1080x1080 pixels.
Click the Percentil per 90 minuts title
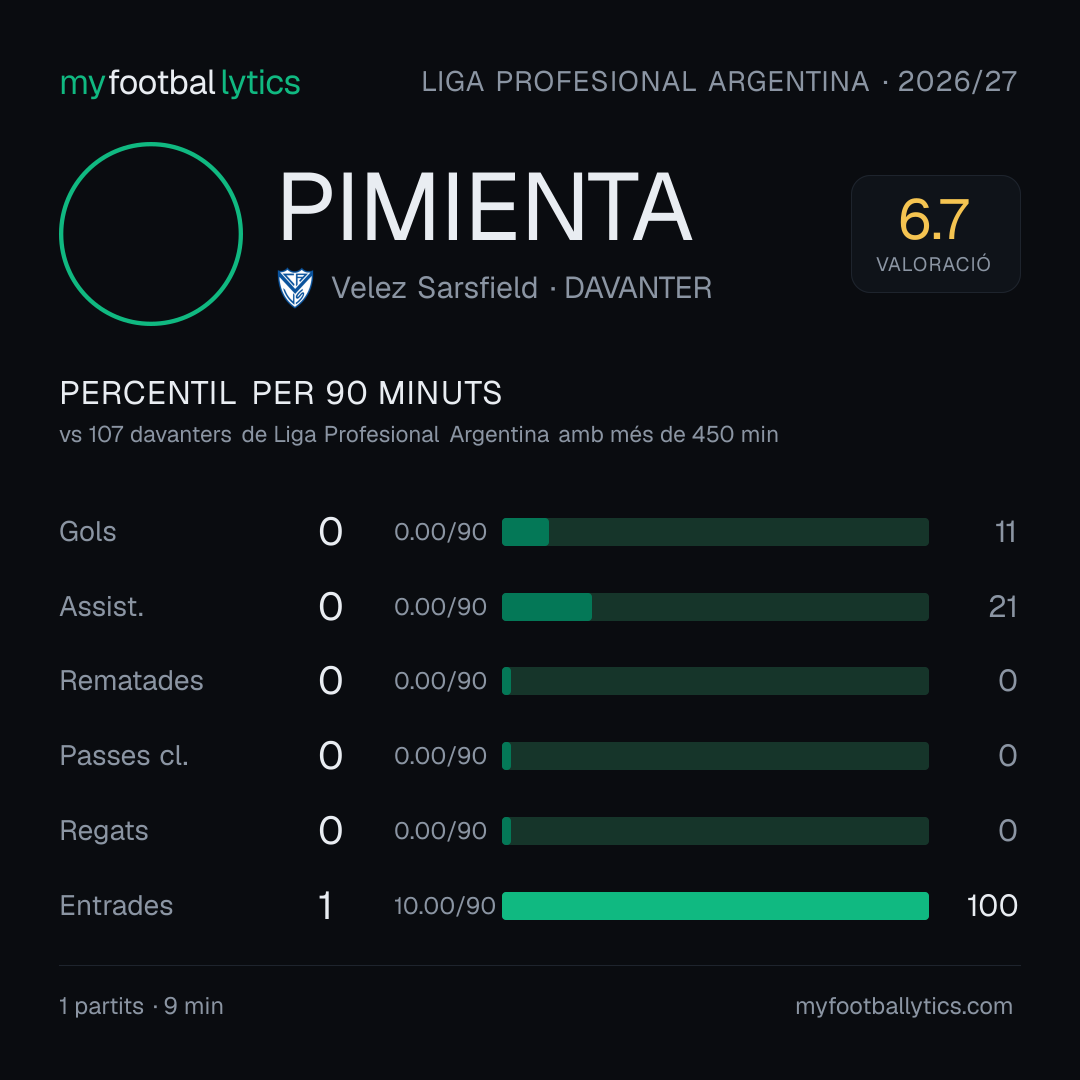(x=280, y=393)
